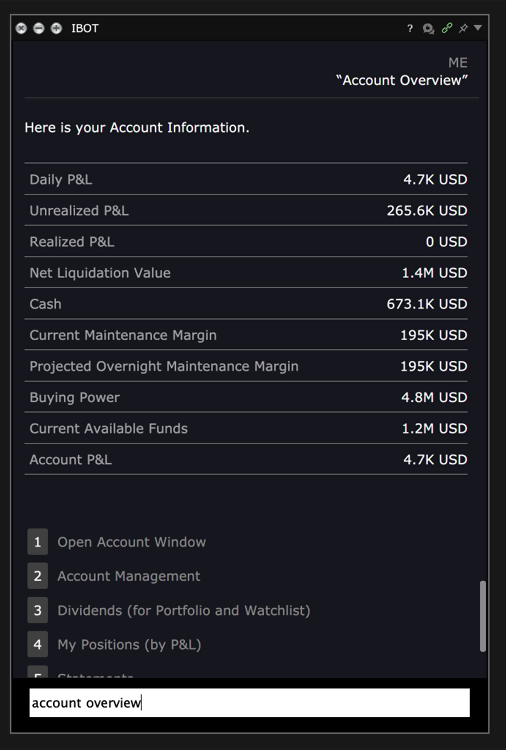Focus the account overview text input field
Image resolution: width=506 pixels, height=750 pixels.
coord(250,703)
